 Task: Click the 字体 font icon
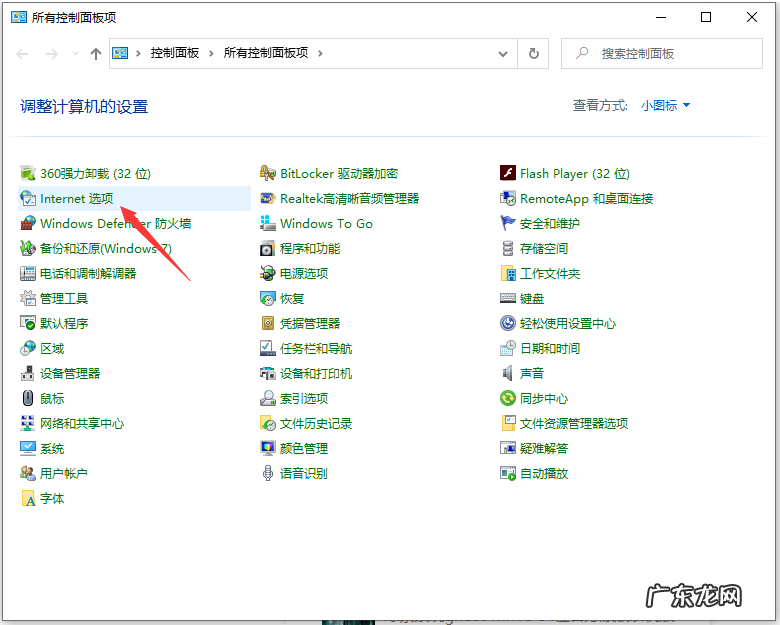28,498
